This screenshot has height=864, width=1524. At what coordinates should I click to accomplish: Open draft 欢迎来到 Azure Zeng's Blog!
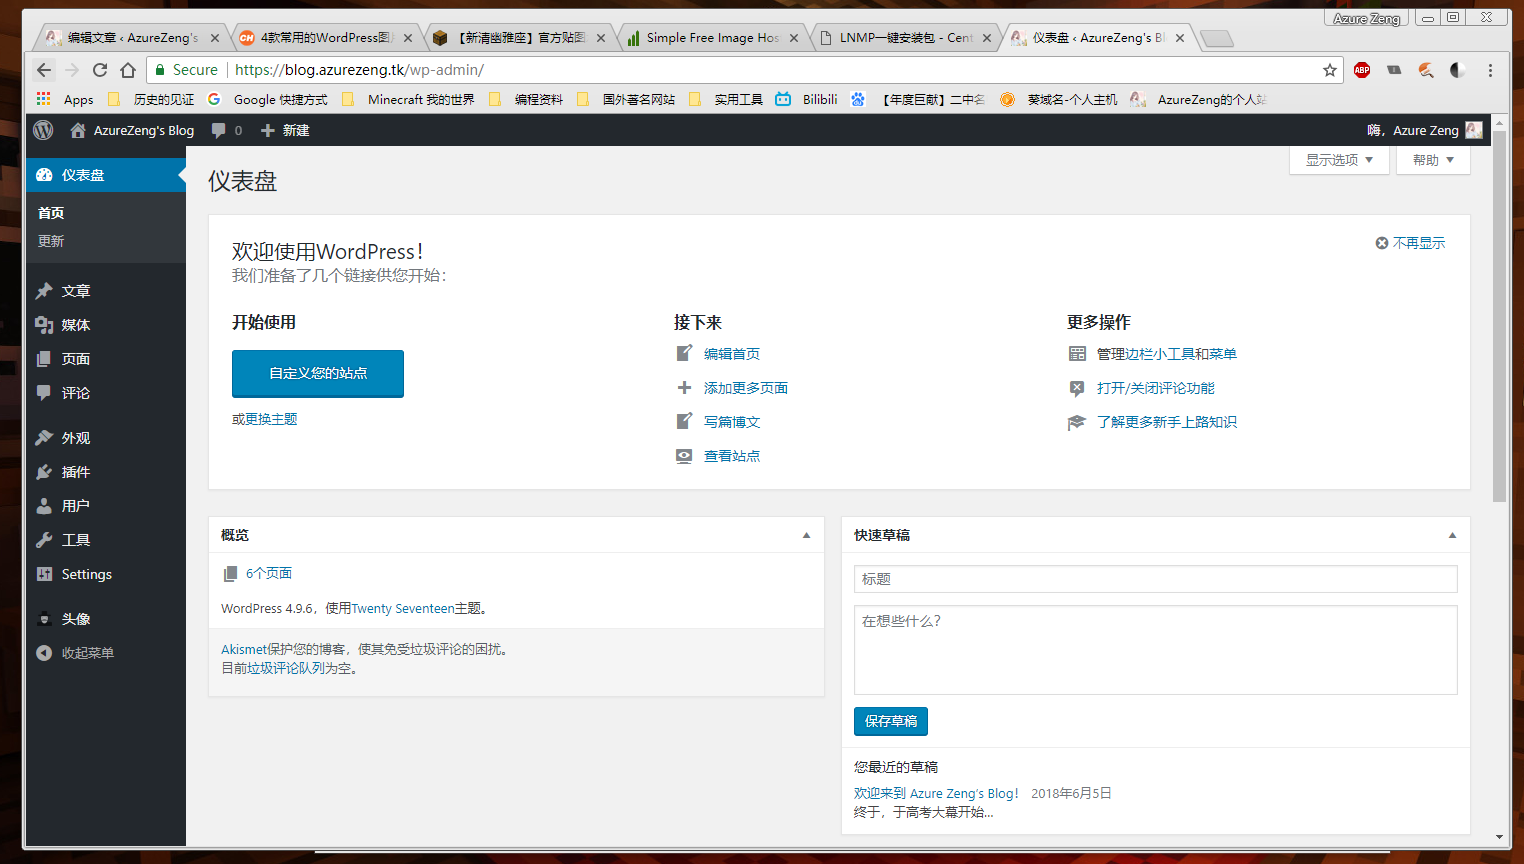(x=936, y=793)
